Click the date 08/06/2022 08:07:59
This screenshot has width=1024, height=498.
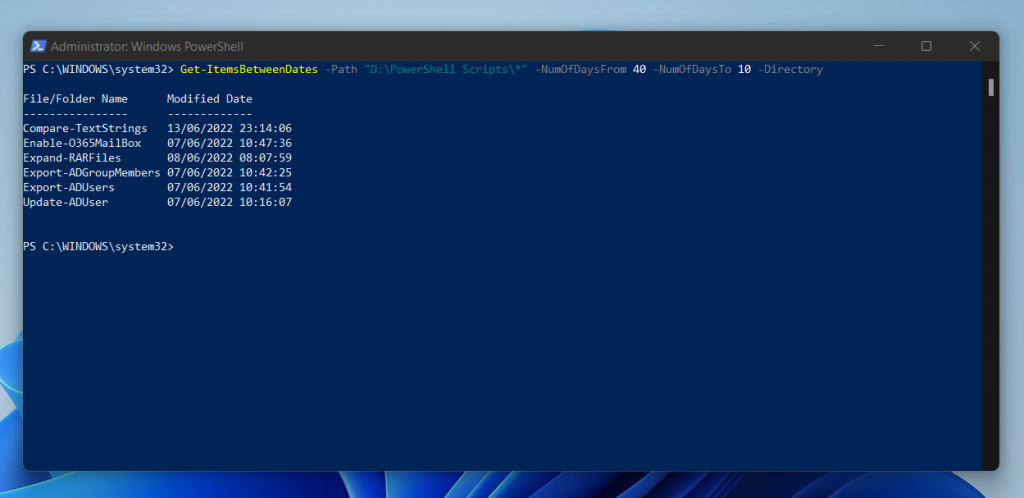click(x=229, y=158)
